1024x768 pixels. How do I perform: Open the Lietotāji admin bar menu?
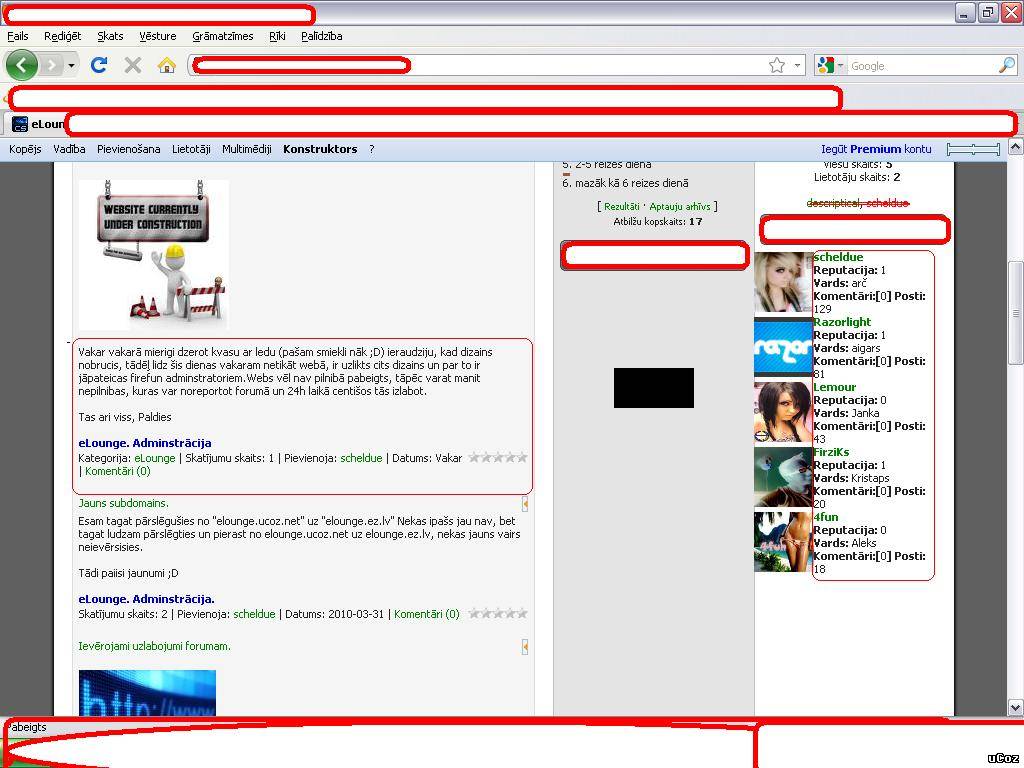tap(191, 149)
